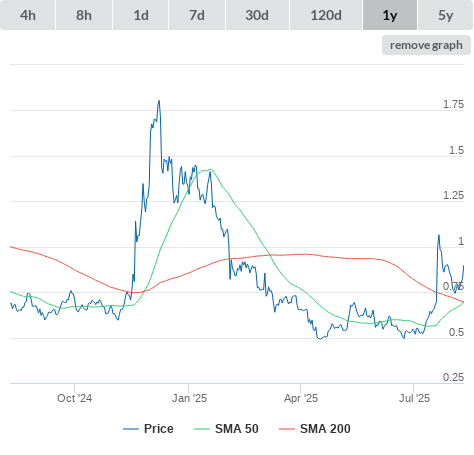
Task: Click the green SMA 50 legend marker
Action: coord(202,429)
